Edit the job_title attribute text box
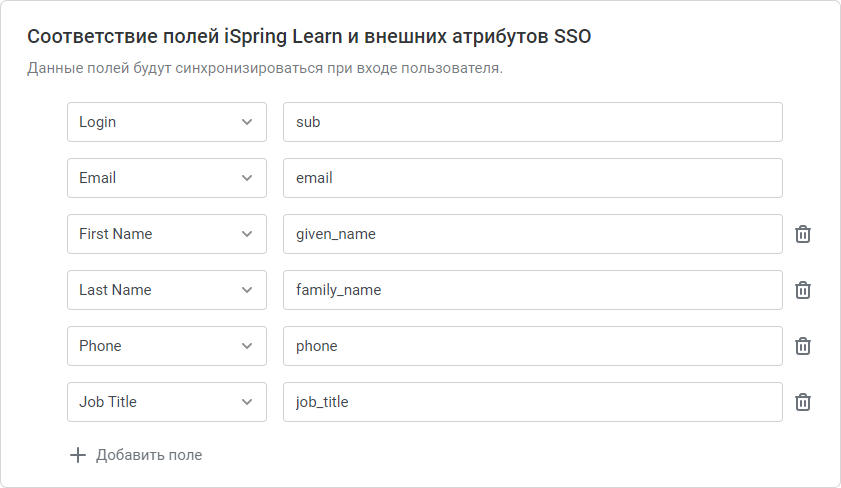 point(533,402)
